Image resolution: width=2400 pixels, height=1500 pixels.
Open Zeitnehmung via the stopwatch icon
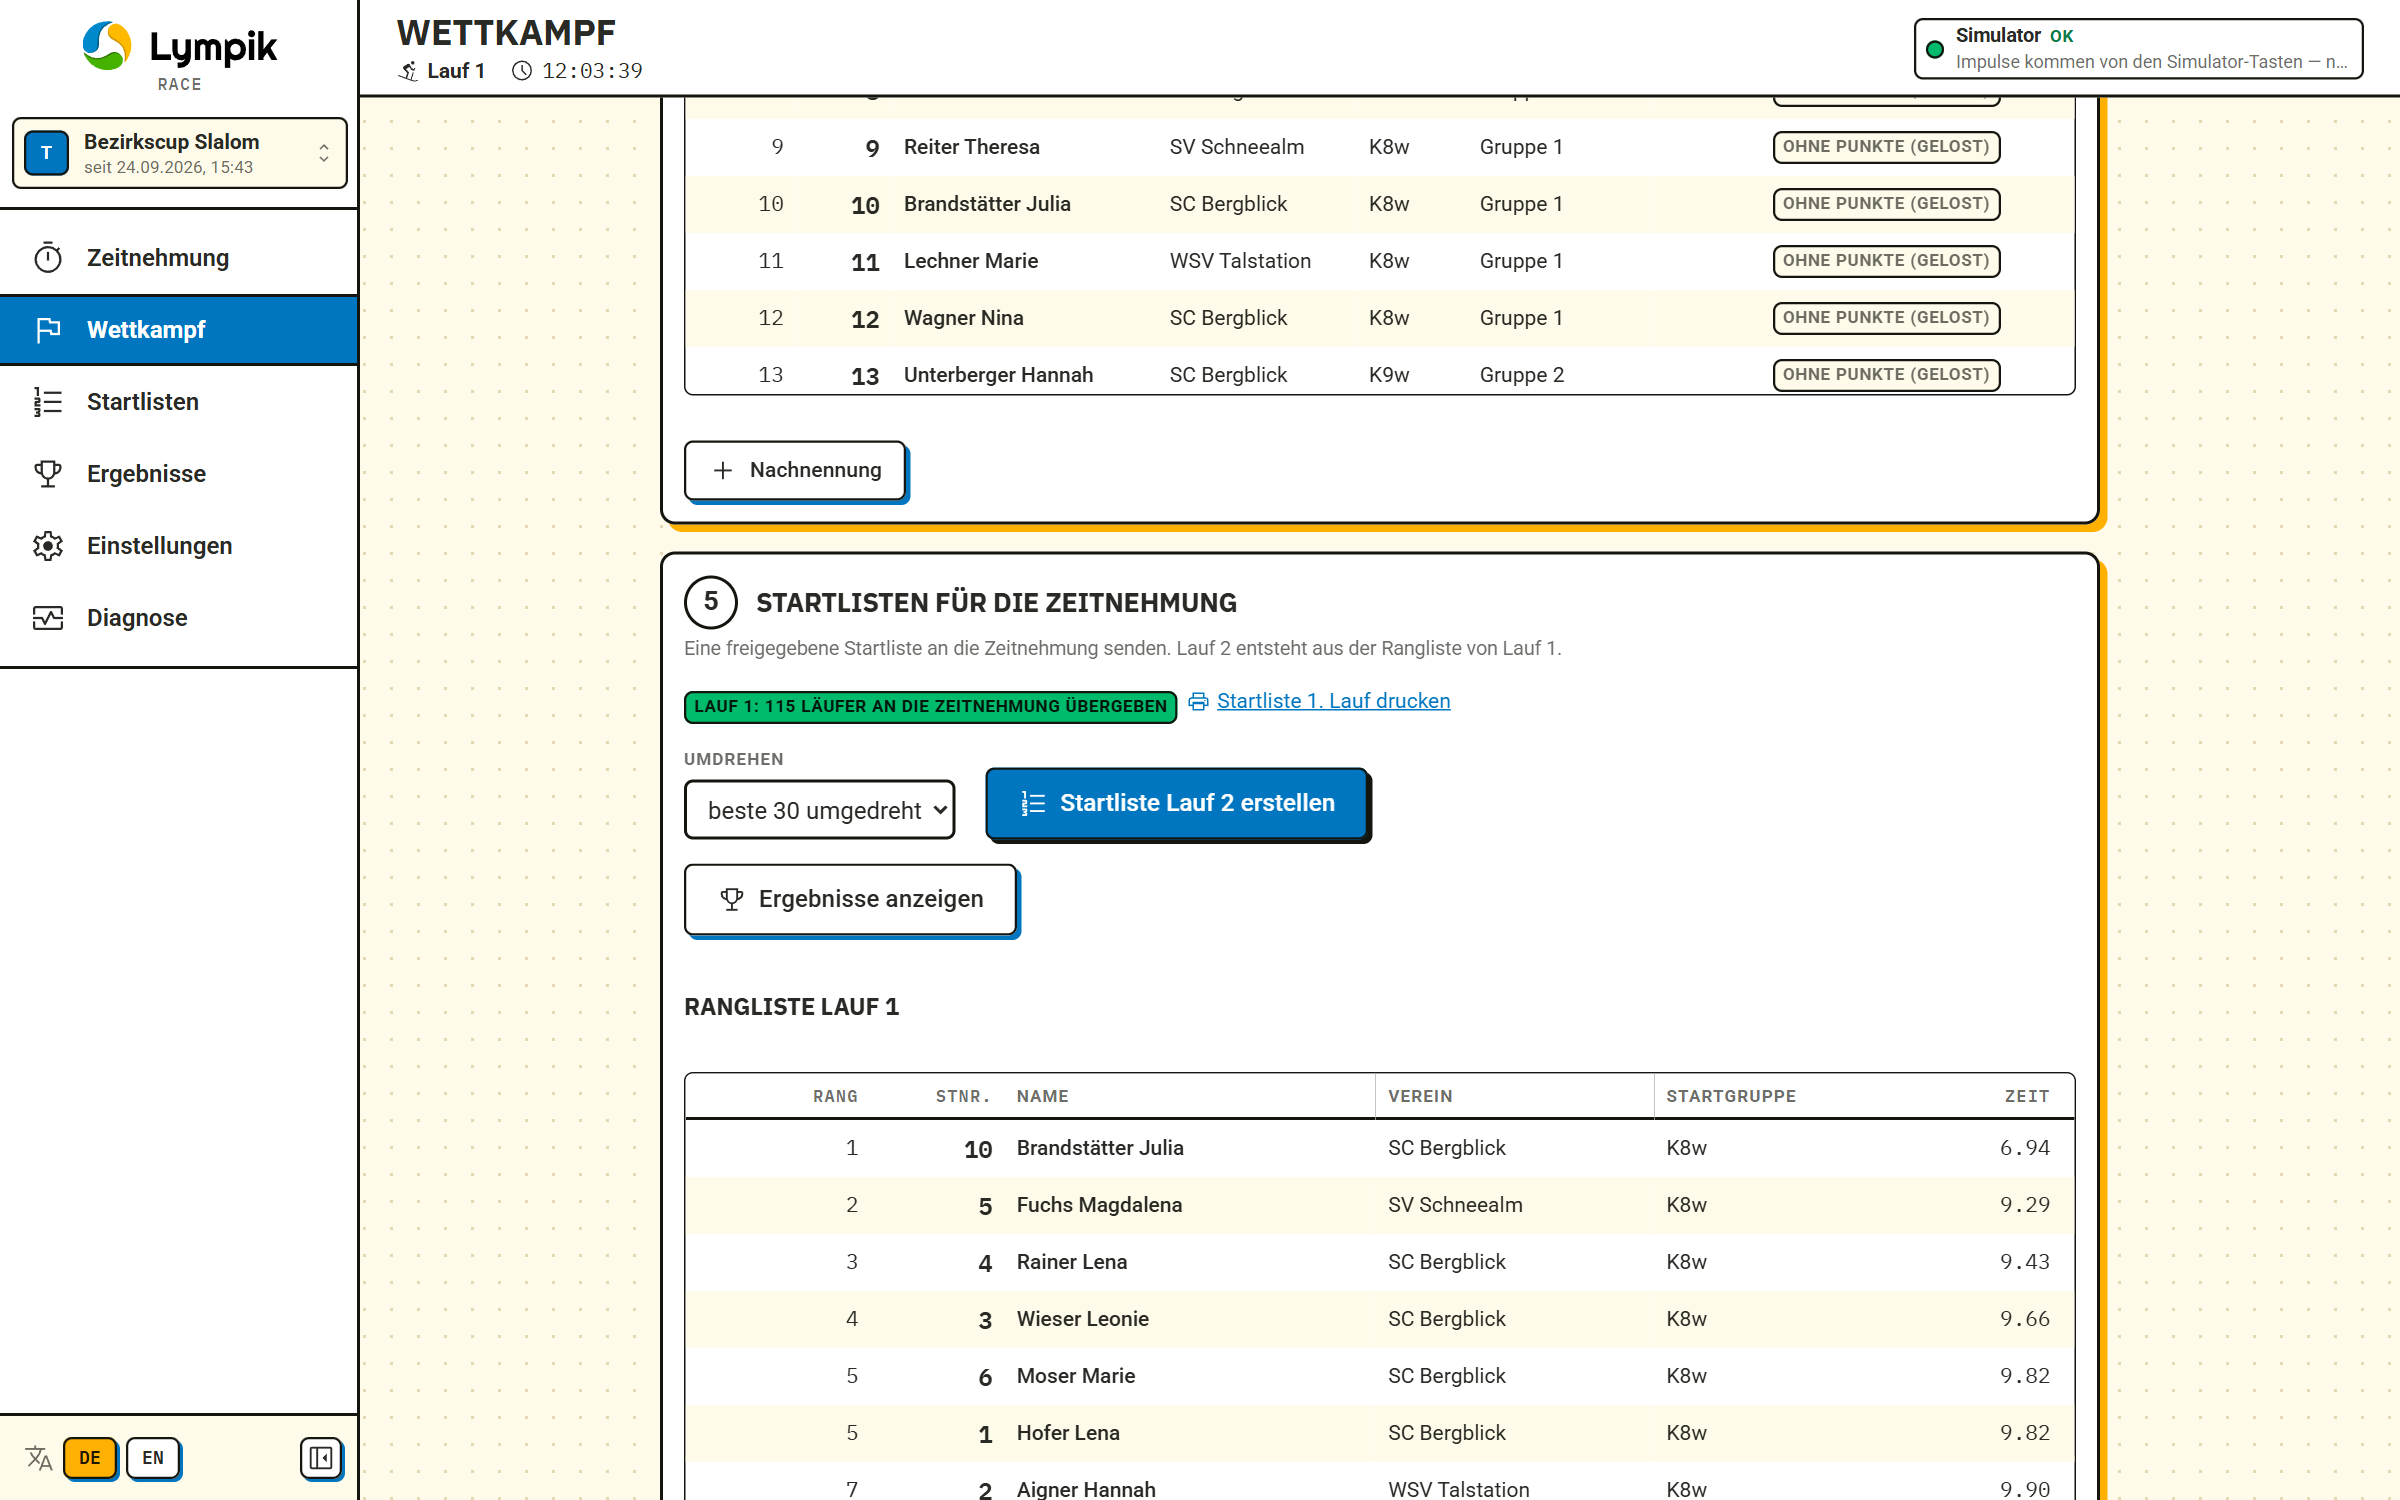pyautogui.click(x=48, y=258)
